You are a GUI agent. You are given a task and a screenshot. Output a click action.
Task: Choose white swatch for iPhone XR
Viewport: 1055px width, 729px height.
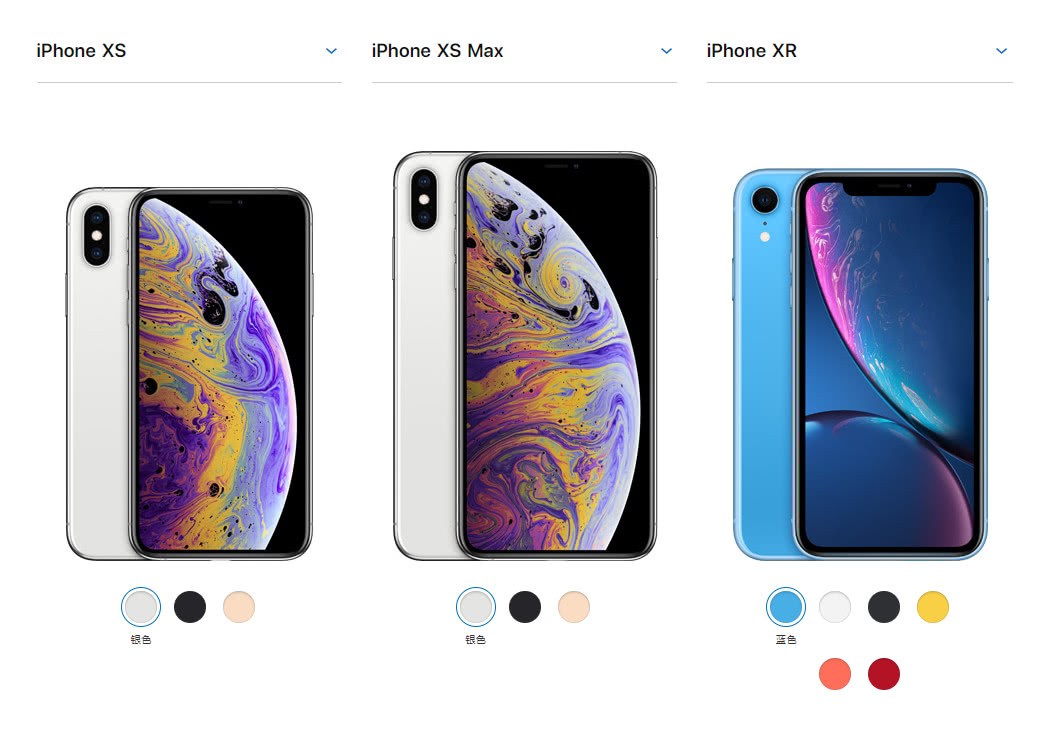point(835,606)
